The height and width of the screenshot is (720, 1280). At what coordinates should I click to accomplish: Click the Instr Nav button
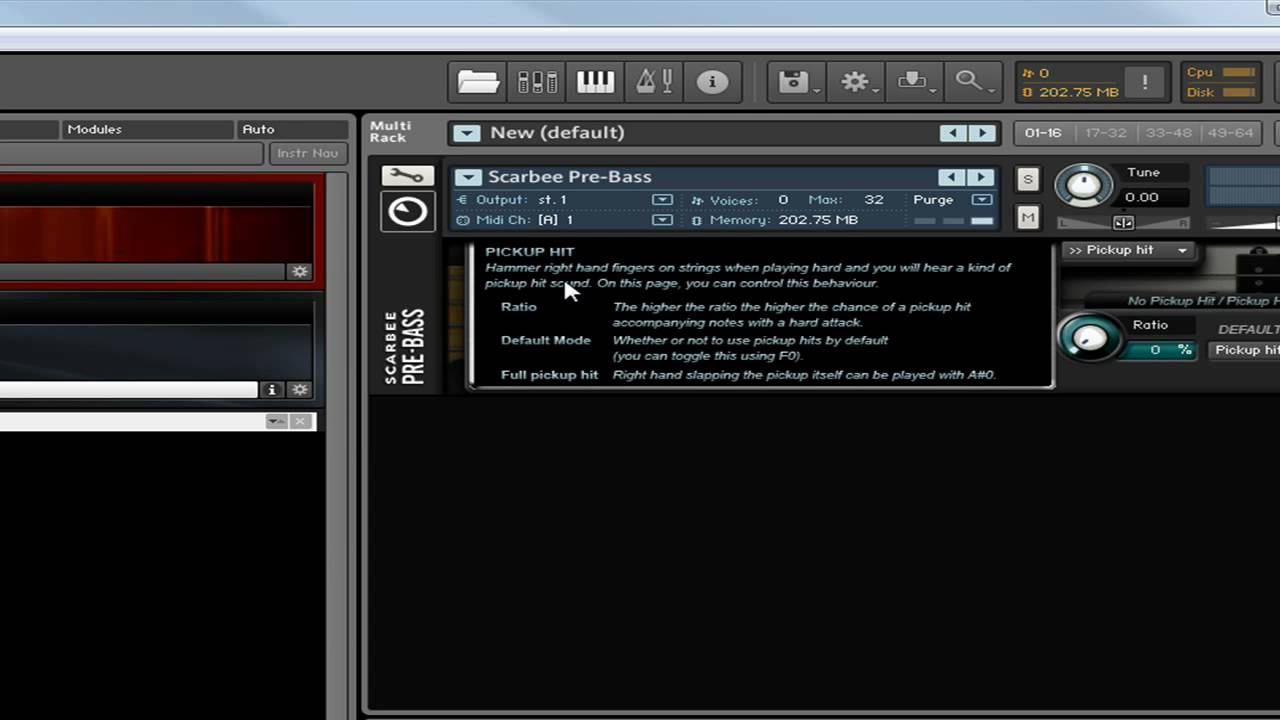pos(307,153)
